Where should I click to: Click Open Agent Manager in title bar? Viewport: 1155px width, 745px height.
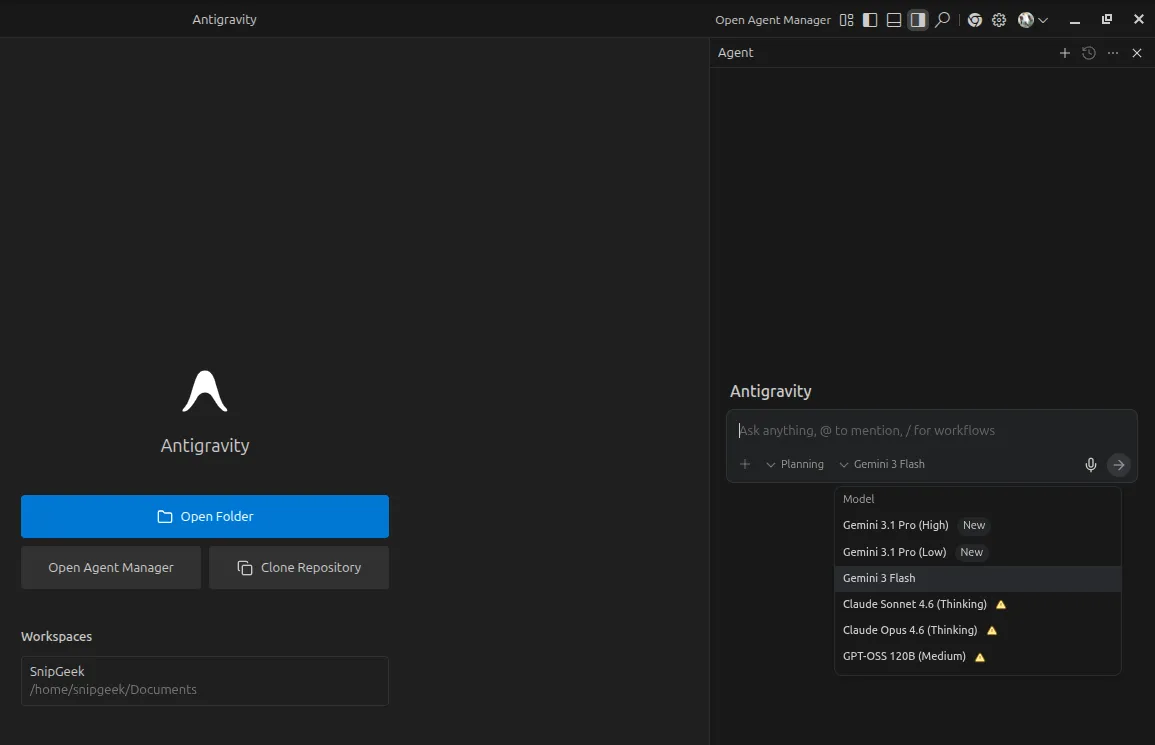point(773,20)
